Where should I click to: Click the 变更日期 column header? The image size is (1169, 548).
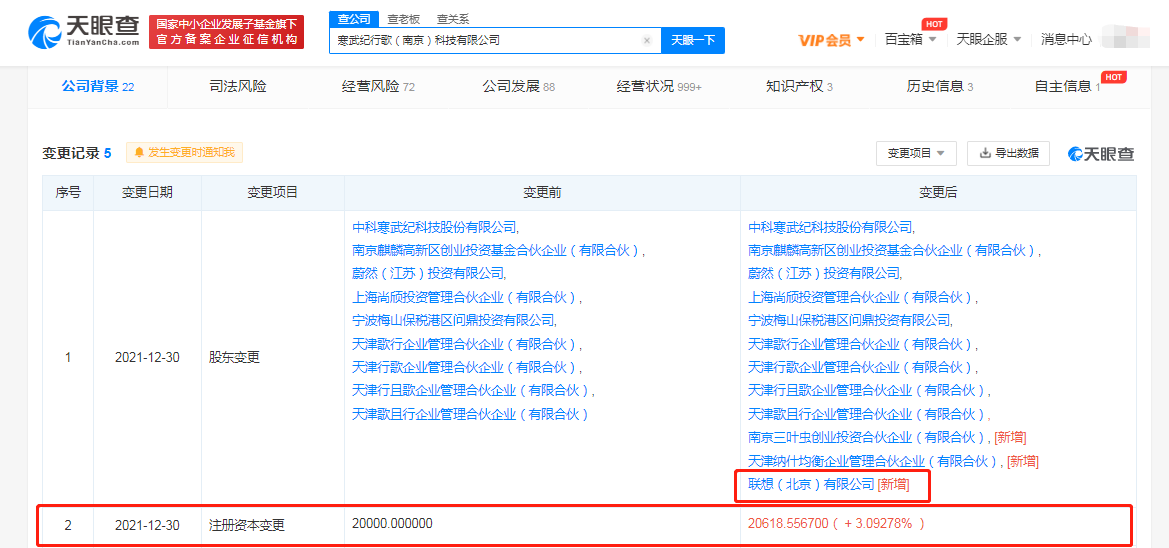point(148,192)
